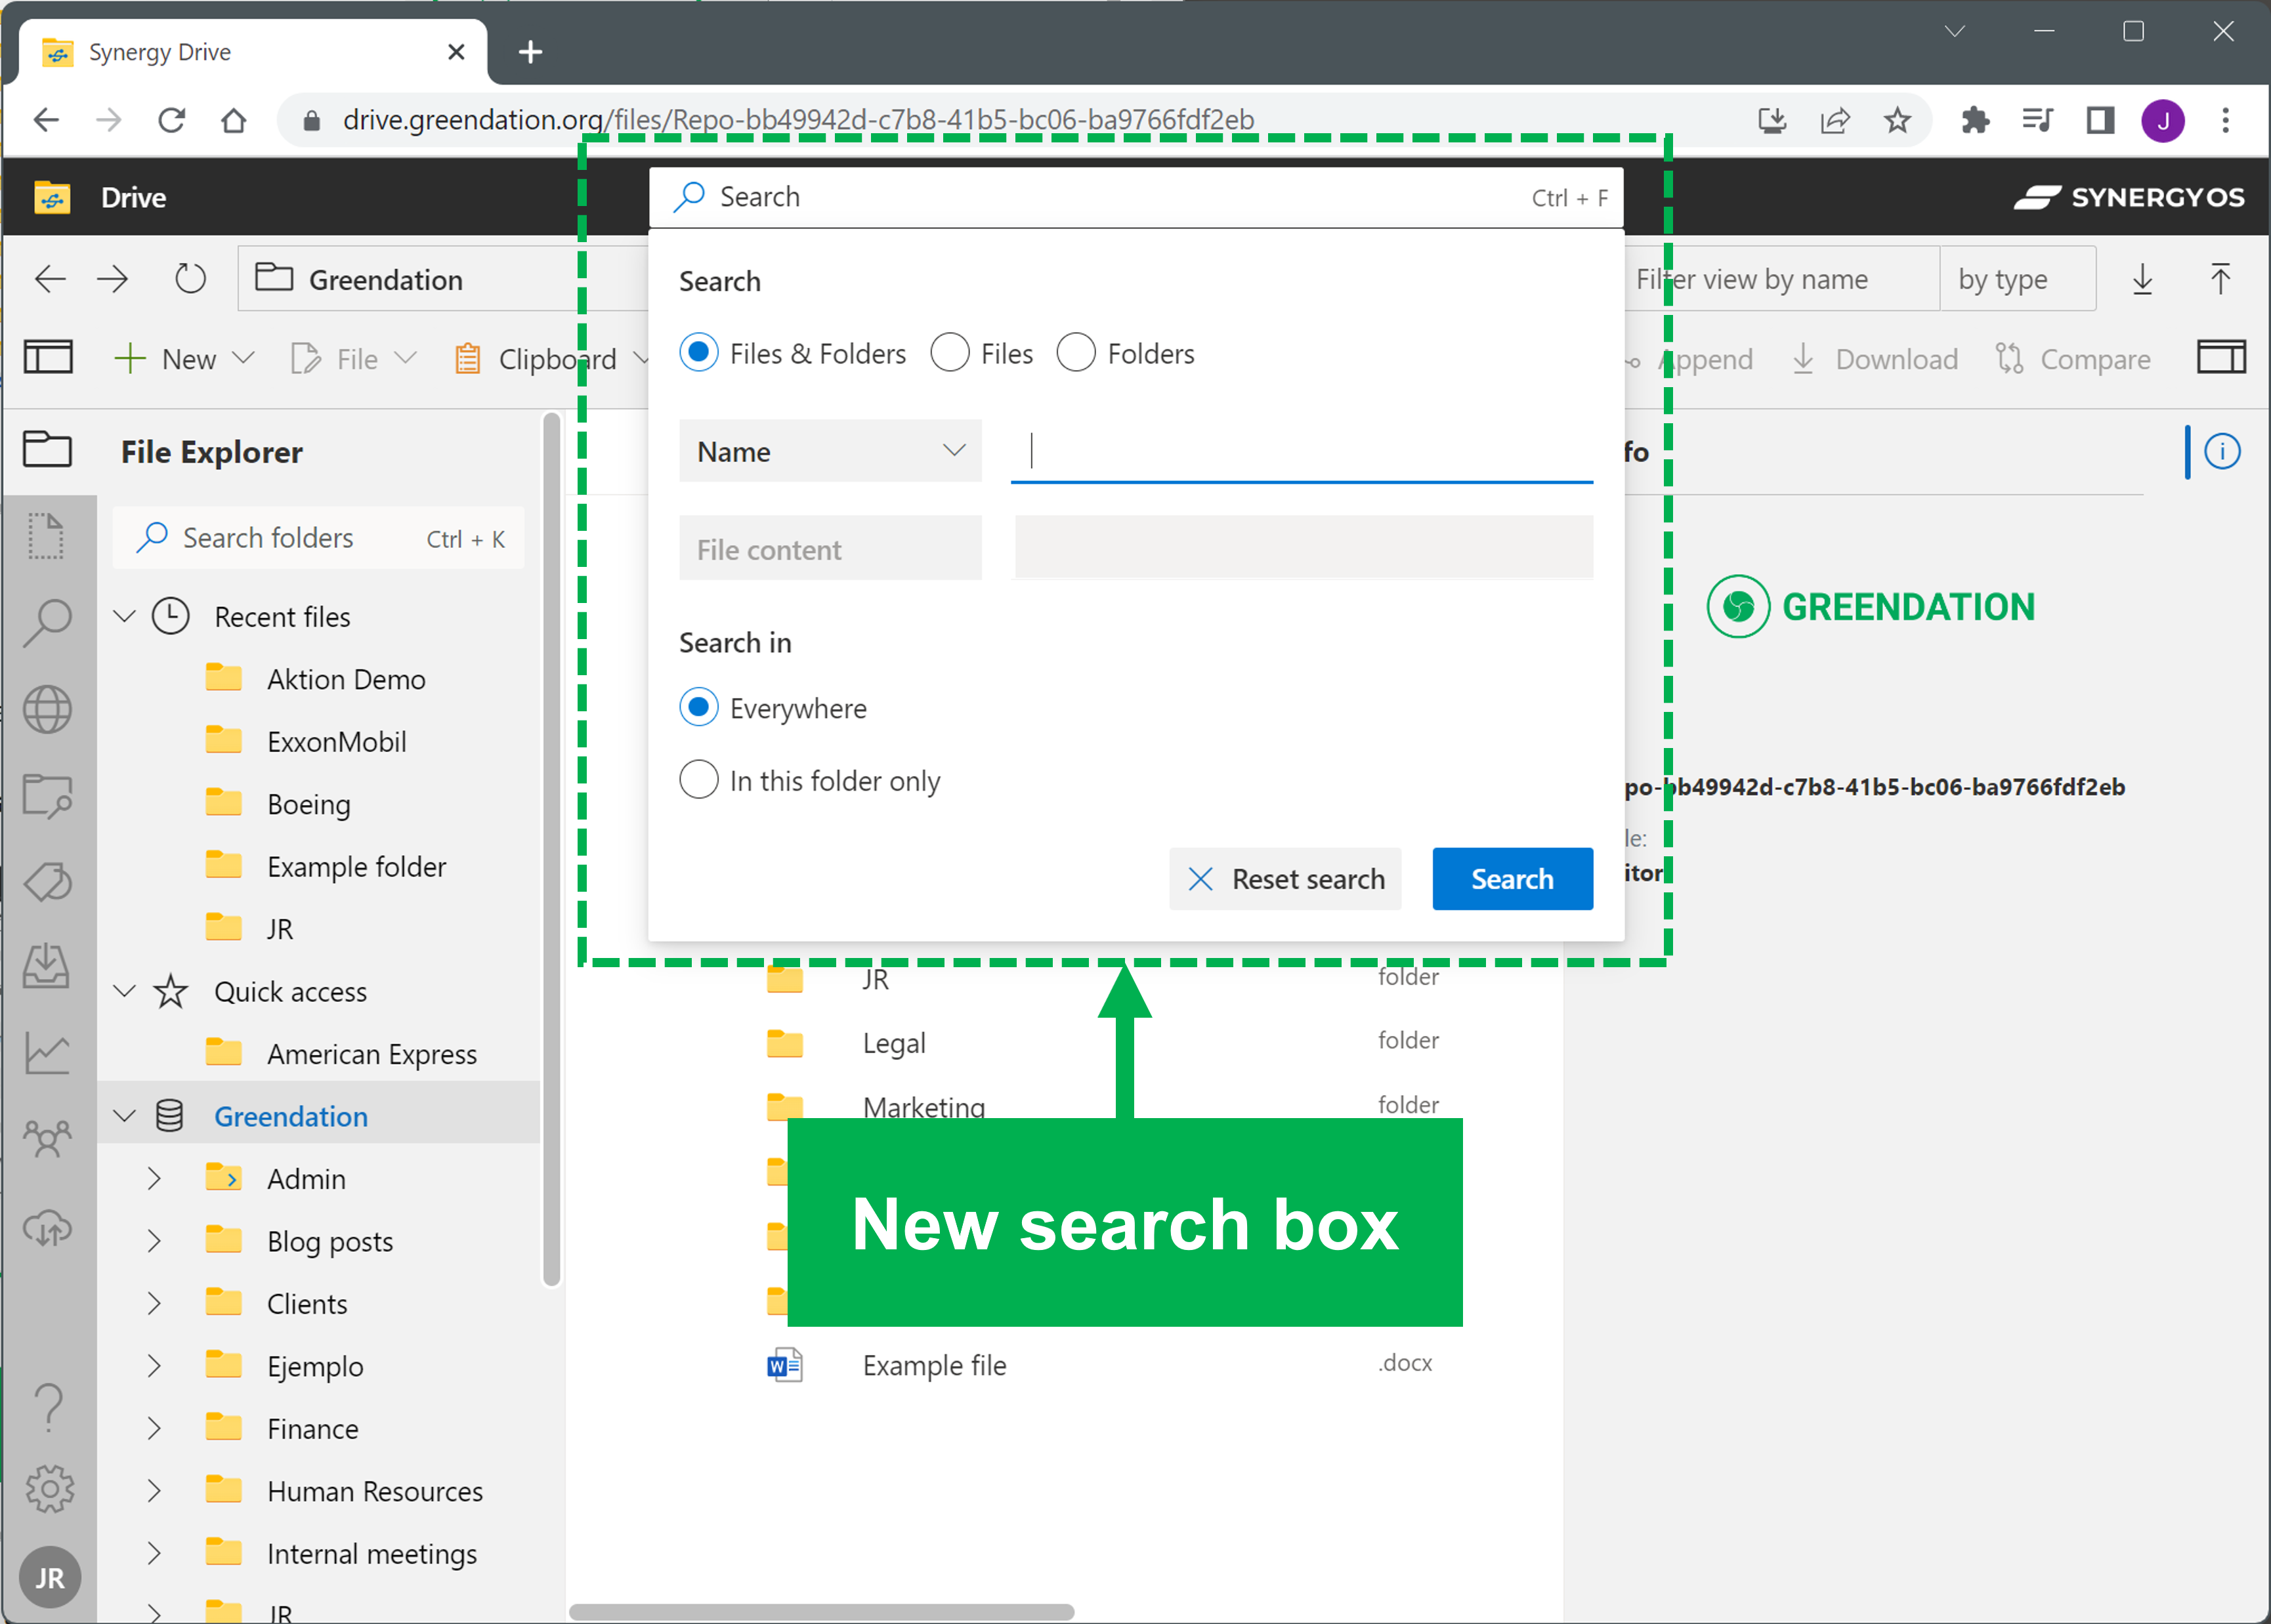Expand the Blog posts folder
The width and height of the screenshot is (2271, 1624).
pyautogui.click(x=153, y=1241)
